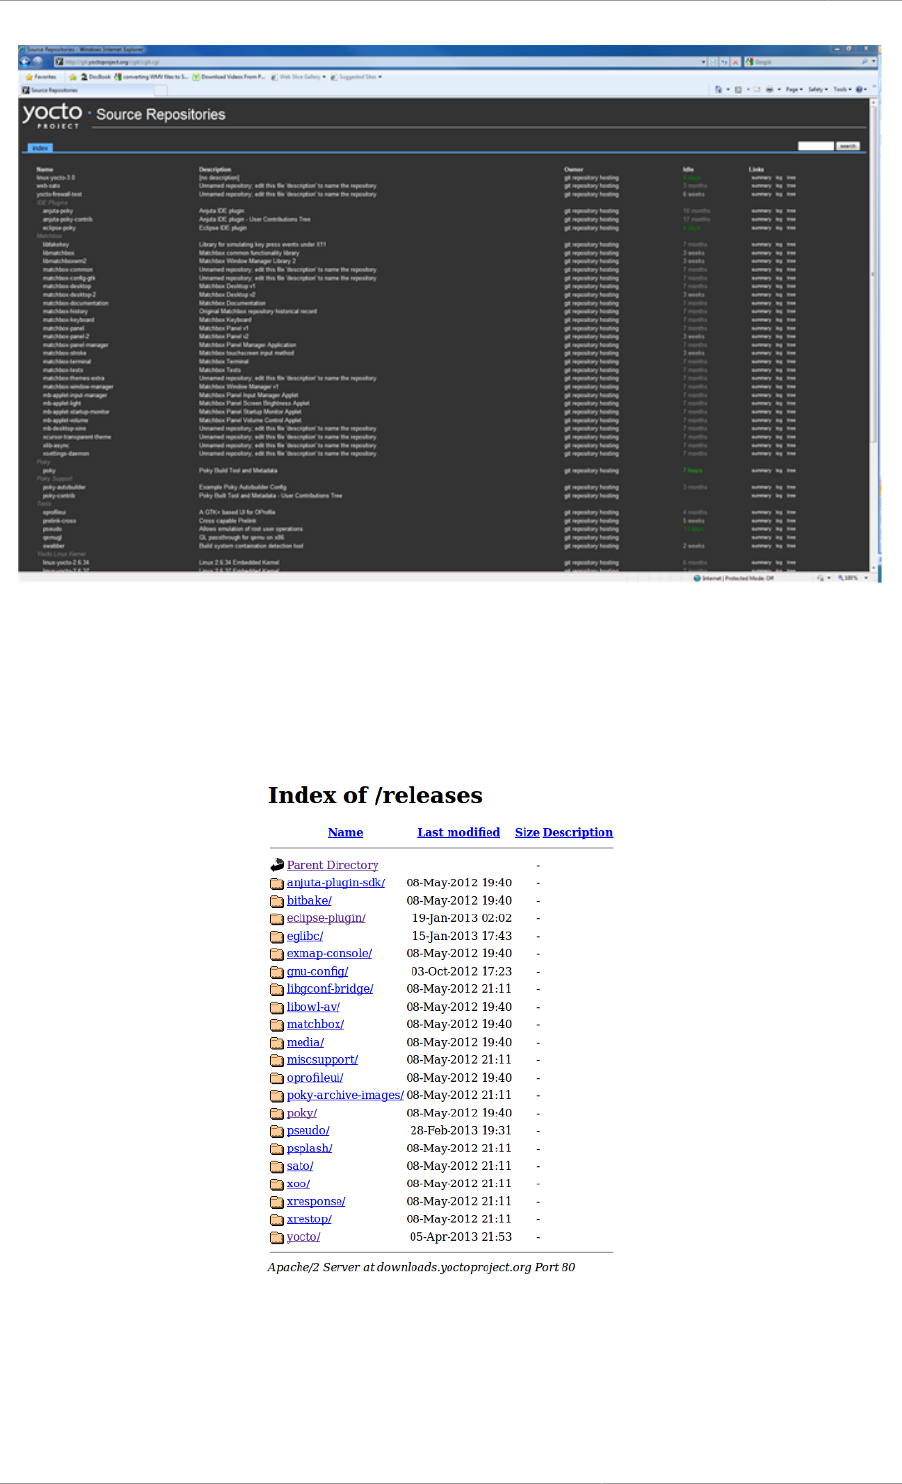Open the mb-applet-volume repository

65,421
